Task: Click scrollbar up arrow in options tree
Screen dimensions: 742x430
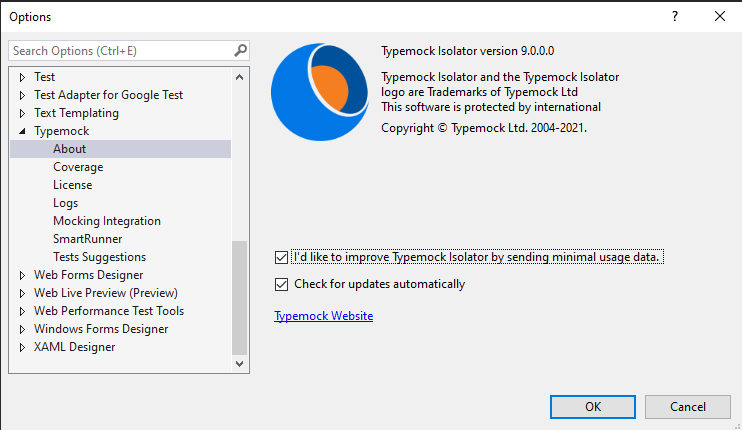Action: 240,76
